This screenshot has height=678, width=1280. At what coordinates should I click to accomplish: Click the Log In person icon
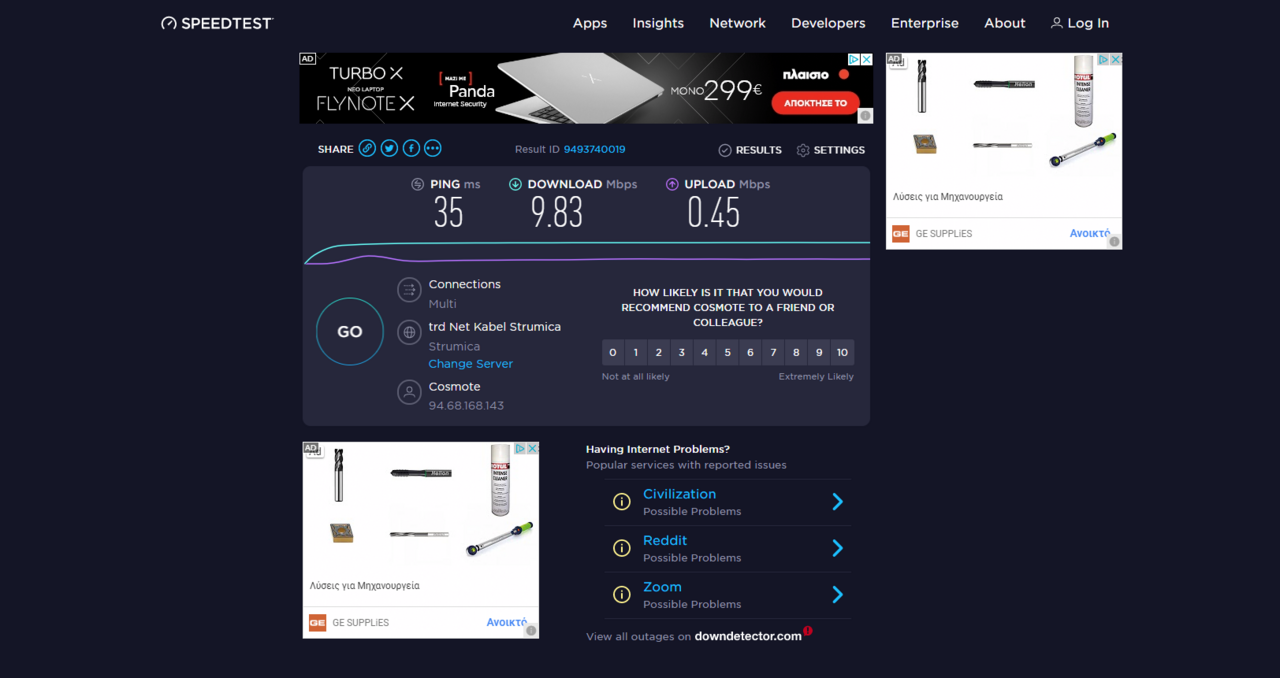coord(1056,23)
